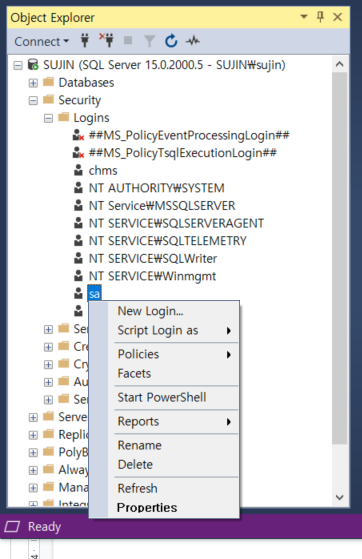
Task: Click the Refresh toolbar icon
Action: pyautogui.click(x=171, y=41)
